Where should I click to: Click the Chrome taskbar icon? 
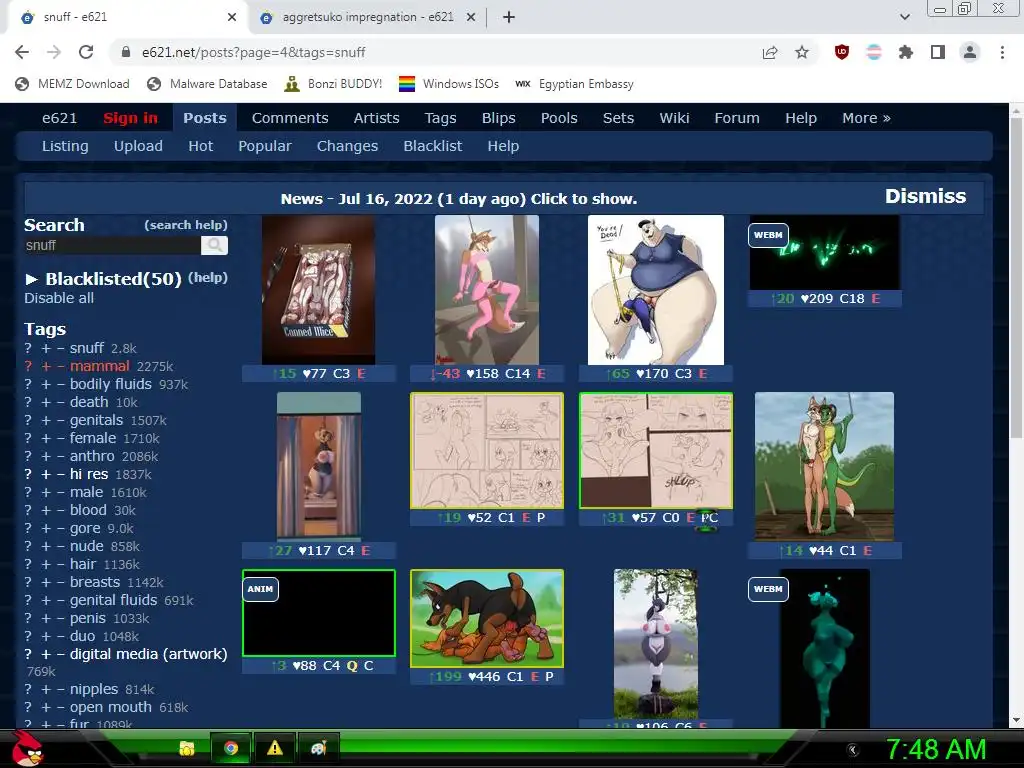tap(231, 748)
